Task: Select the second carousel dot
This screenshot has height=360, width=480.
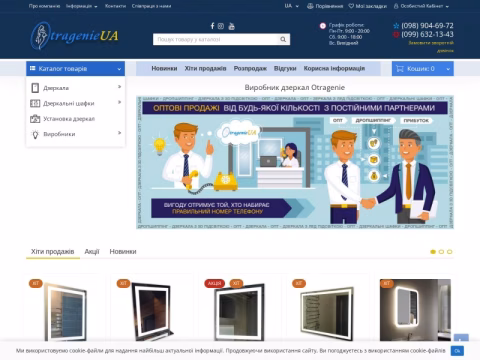Action: (441, 252)
